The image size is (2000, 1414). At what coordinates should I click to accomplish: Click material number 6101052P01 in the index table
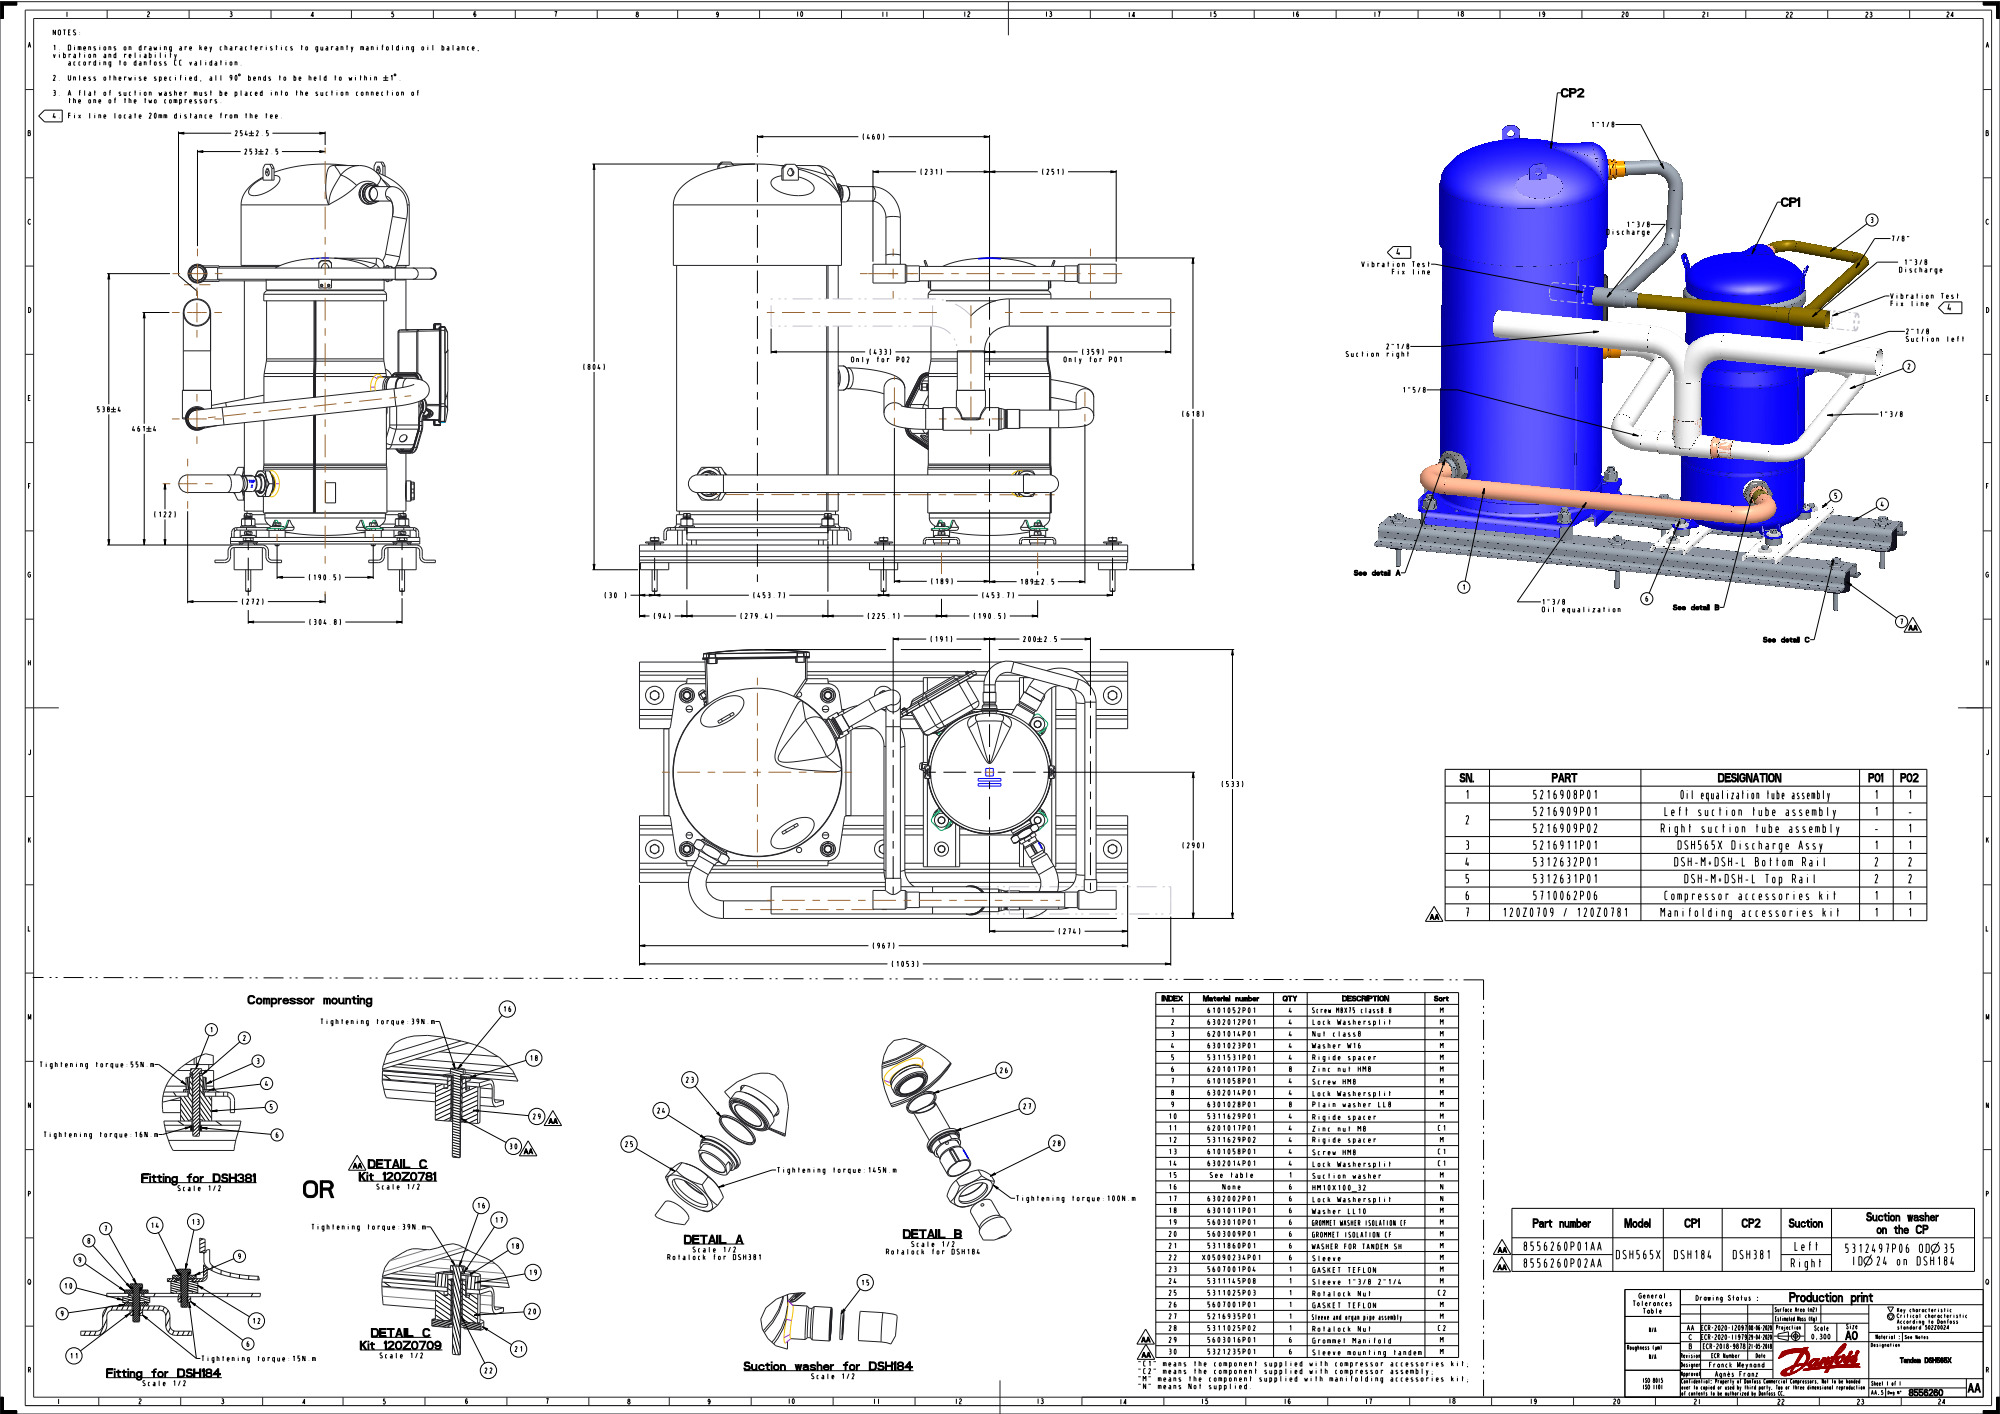1231,1011
